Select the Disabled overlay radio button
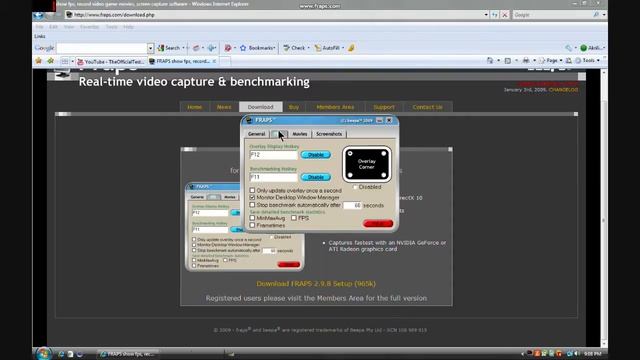This screenshot has width=640, height=360. click(355, 187)
